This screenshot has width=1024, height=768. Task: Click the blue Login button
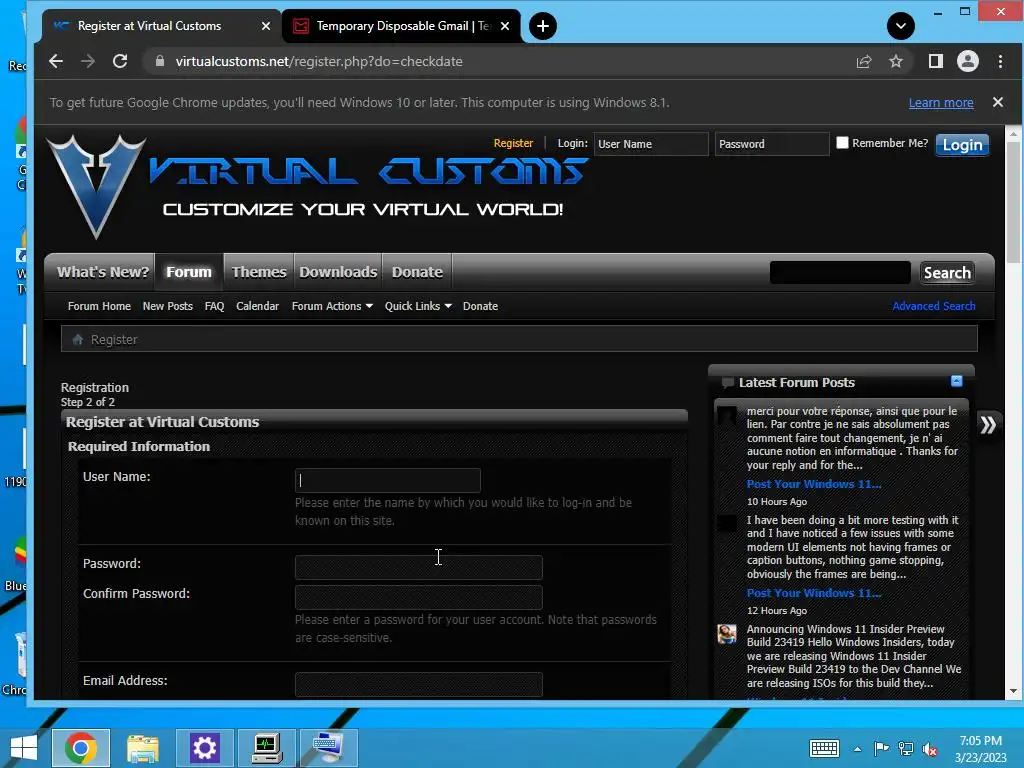click(962, 145)
